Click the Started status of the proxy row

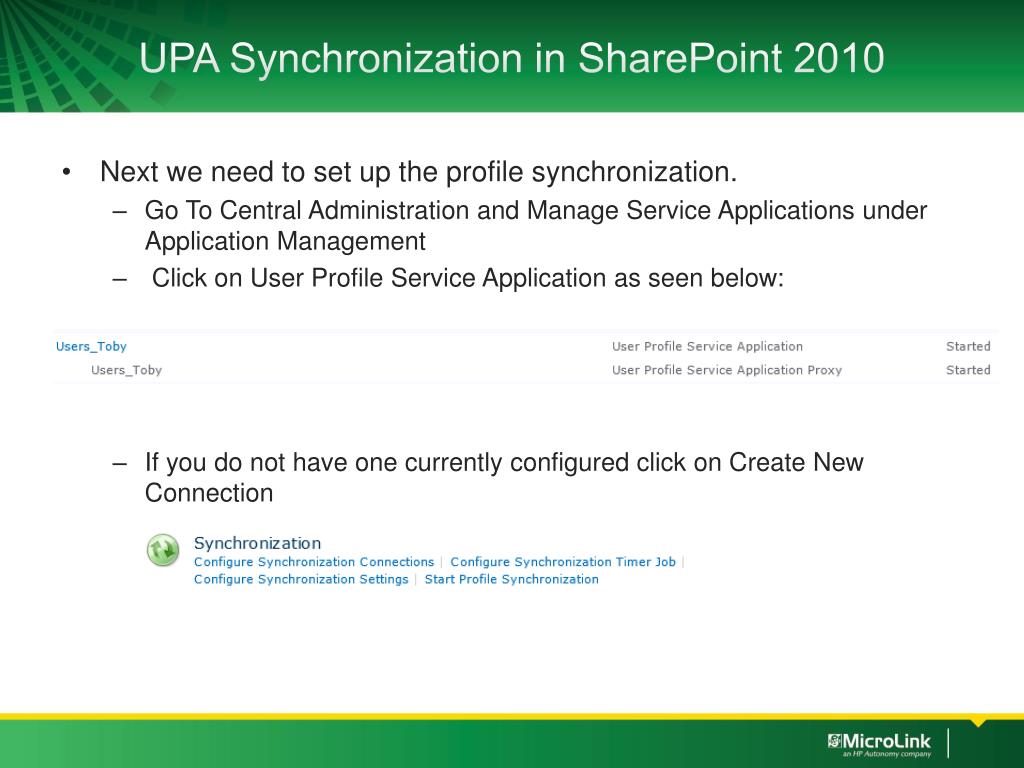pos(968,370)
